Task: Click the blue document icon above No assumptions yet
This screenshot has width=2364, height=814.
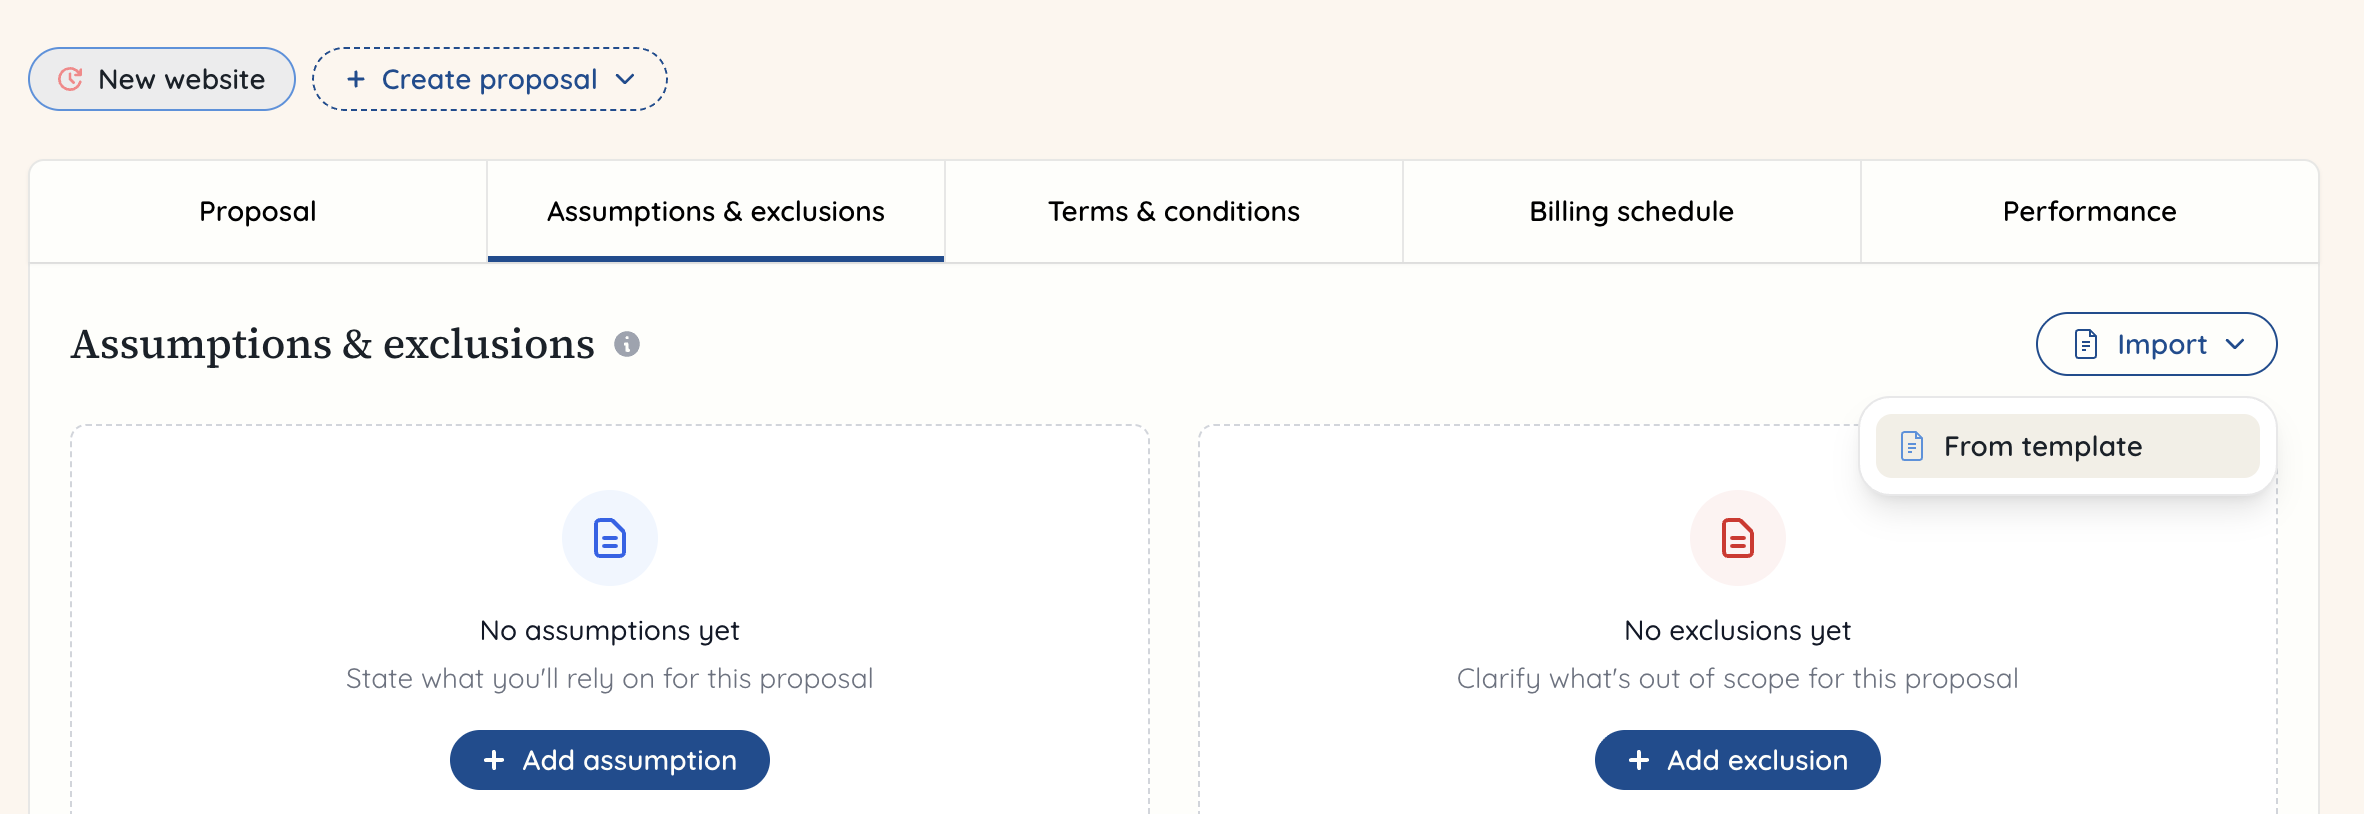Action: (x=608, y=538)
